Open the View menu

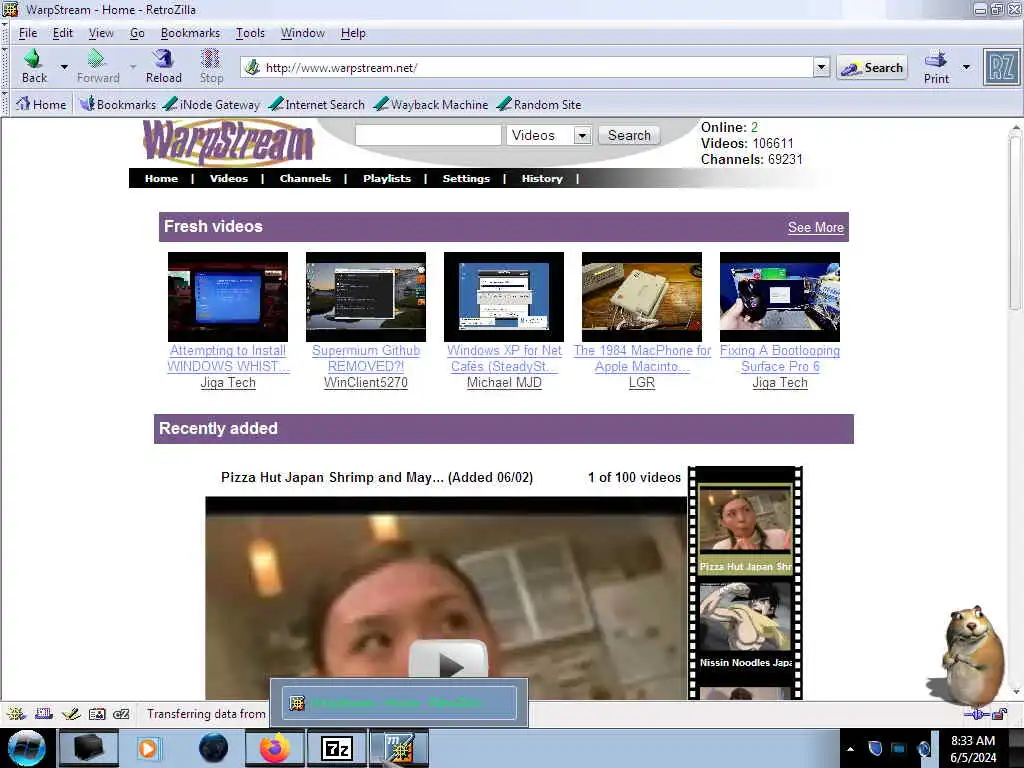[x=101, y=33]
